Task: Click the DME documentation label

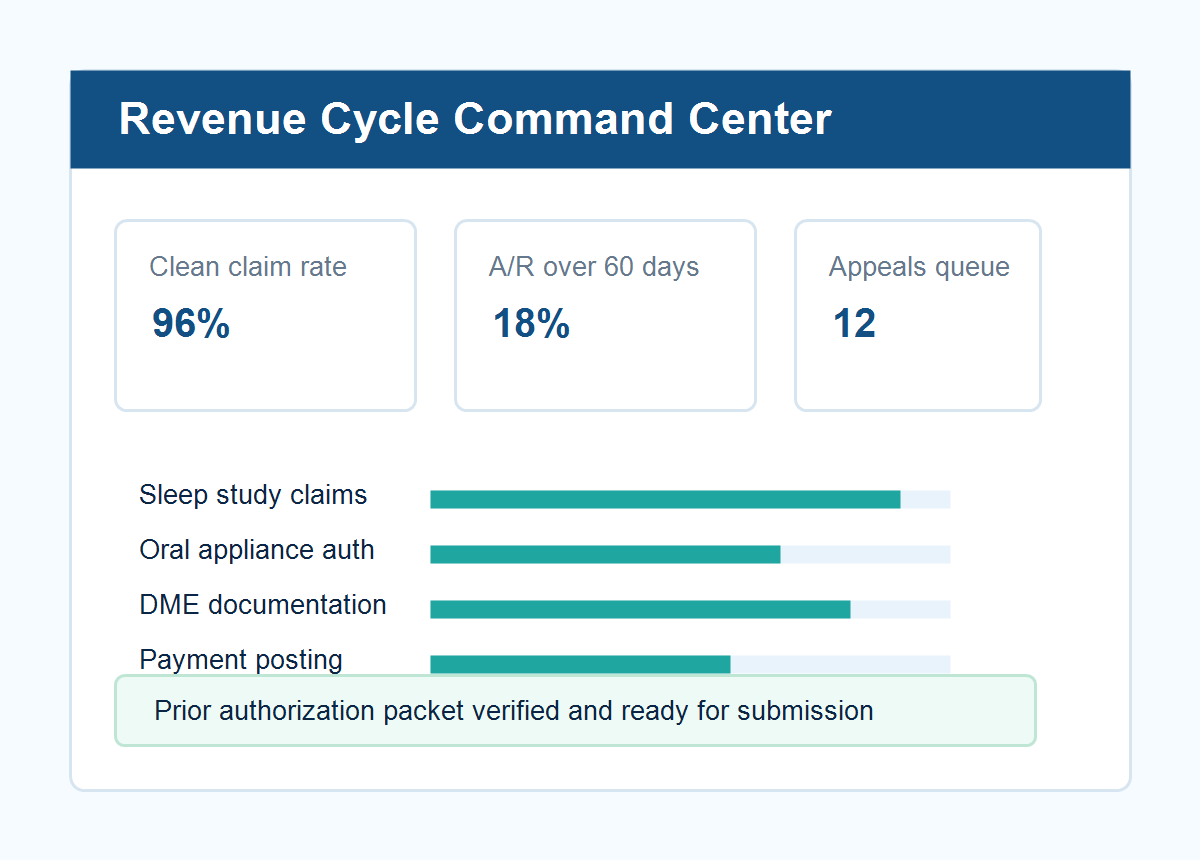Action: [x=263, y=605]
